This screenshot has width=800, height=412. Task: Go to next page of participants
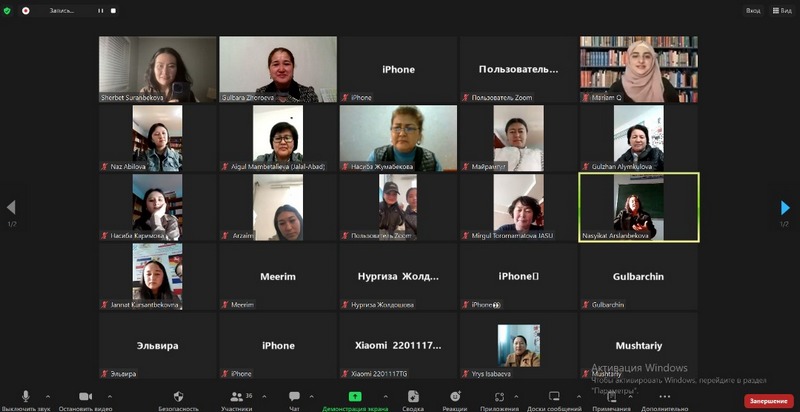(785, 207)
